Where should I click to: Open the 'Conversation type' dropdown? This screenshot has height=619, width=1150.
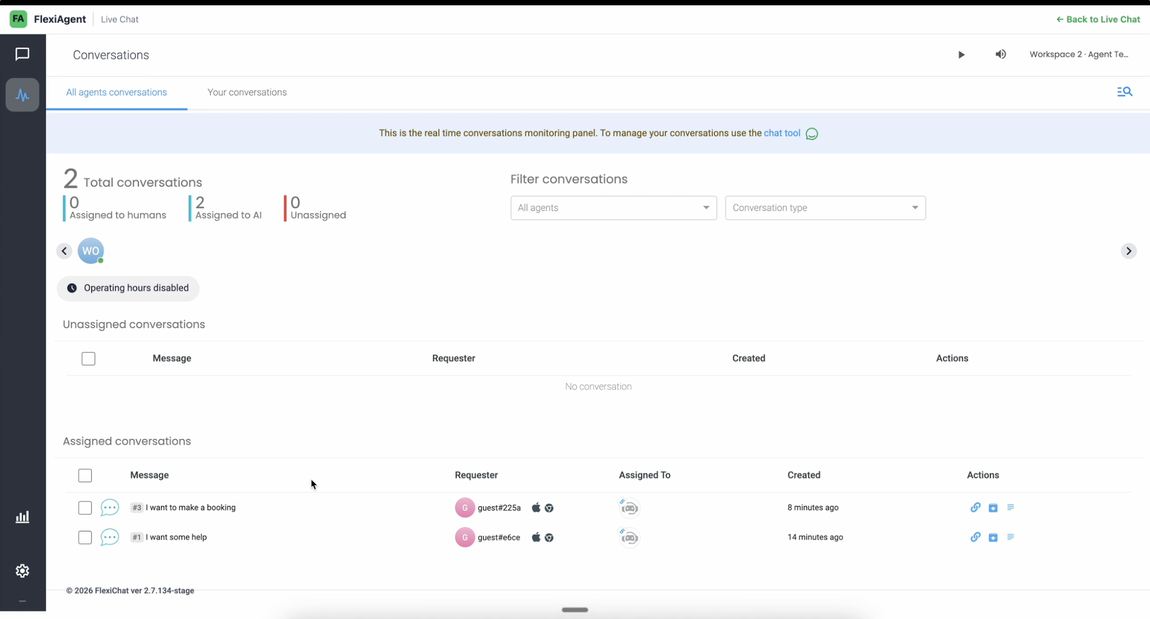pyautogui.click(x=825, y=208)
